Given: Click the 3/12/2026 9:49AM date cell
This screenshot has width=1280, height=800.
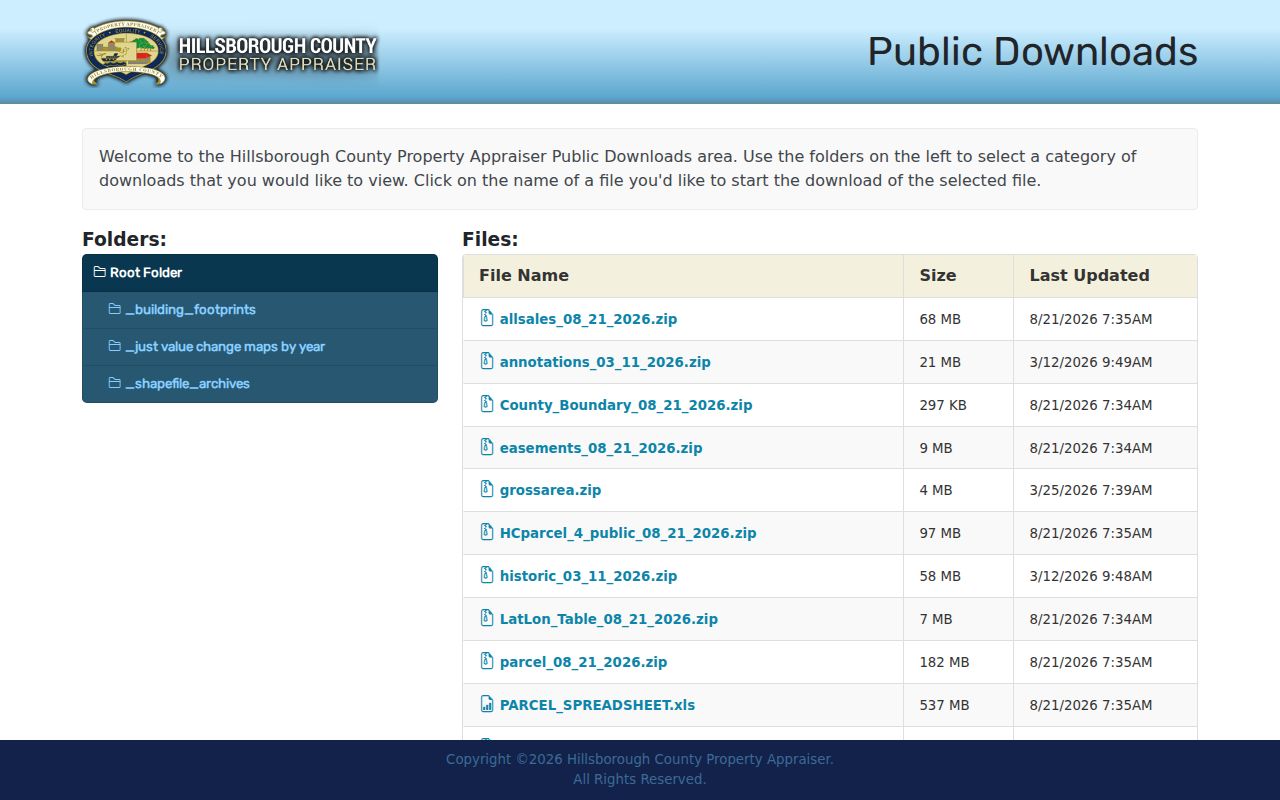Looking at the screenshot, I should (1105, 362).
